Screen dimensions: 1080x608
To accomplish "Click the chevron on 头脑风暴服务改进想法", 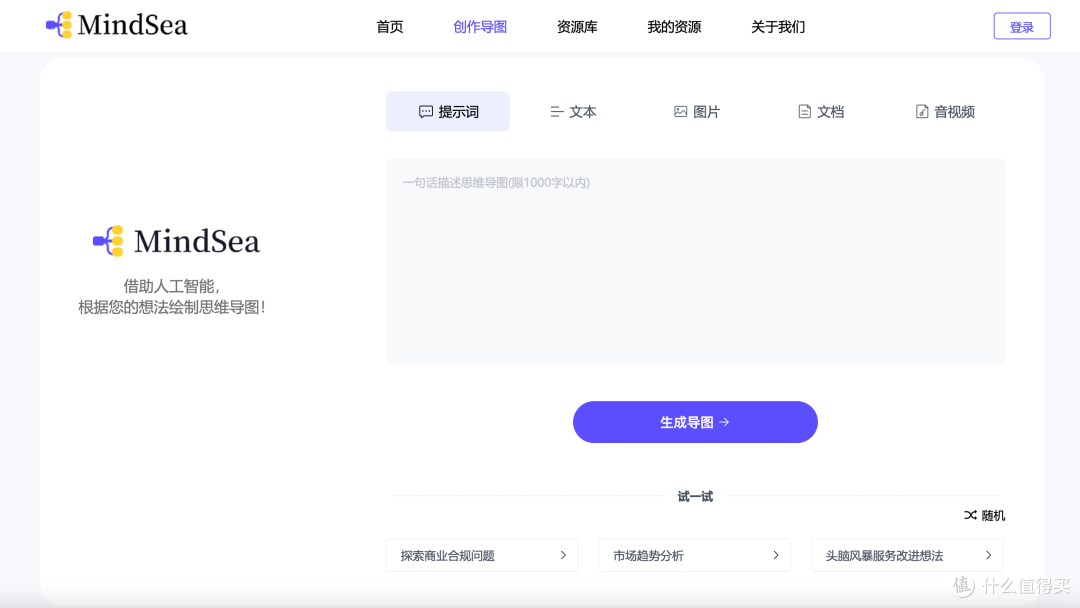I will [988, 555].
